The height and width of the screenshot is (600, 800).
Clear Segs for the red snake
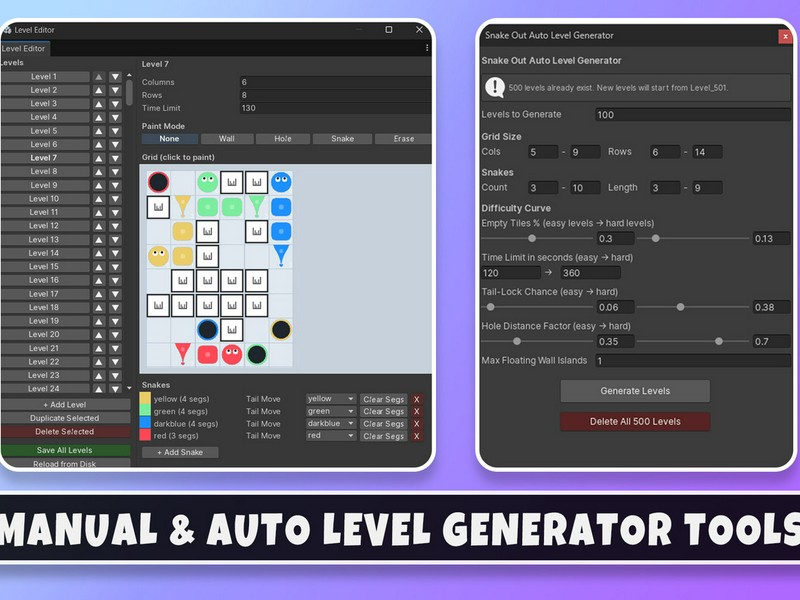pyautogui.click(x=384, y=436)
